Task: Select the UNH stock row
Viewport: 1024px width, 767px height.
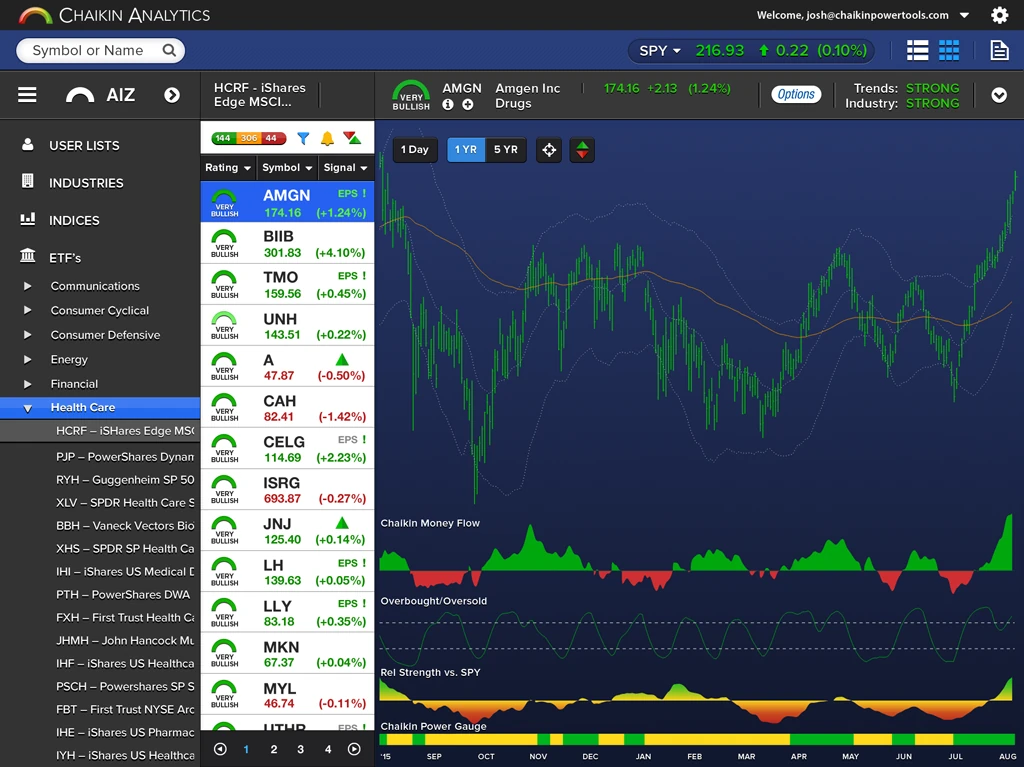Action: point(287,326)
